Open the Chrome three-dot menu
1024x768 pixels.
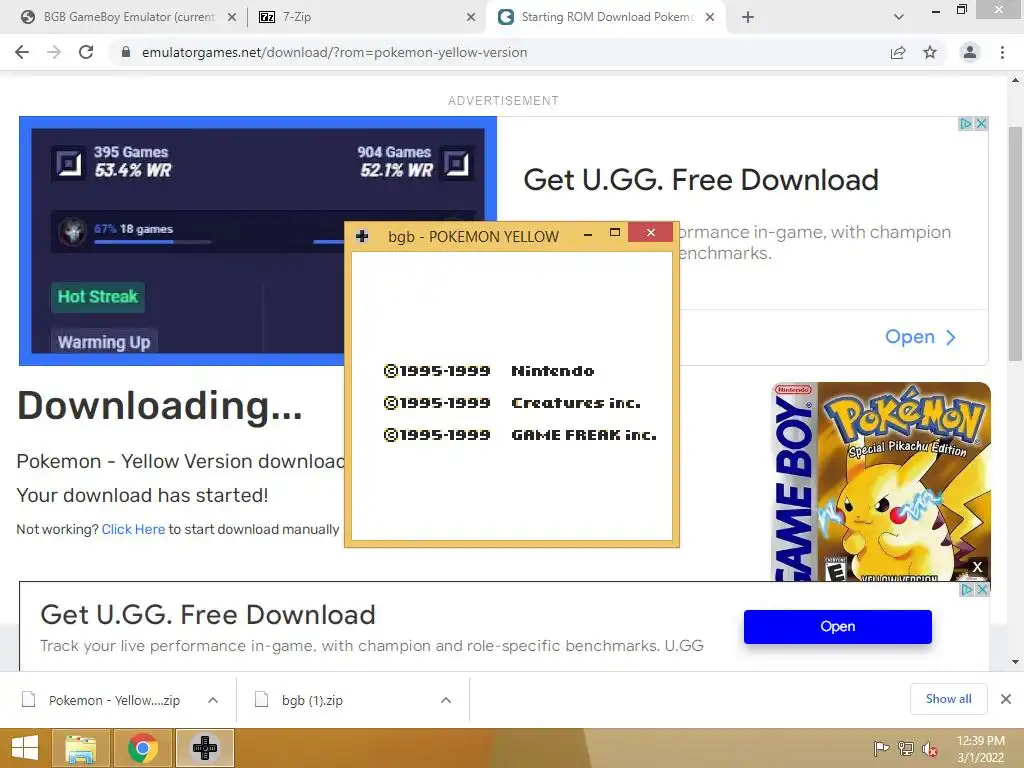click(x=1002, y=52)
